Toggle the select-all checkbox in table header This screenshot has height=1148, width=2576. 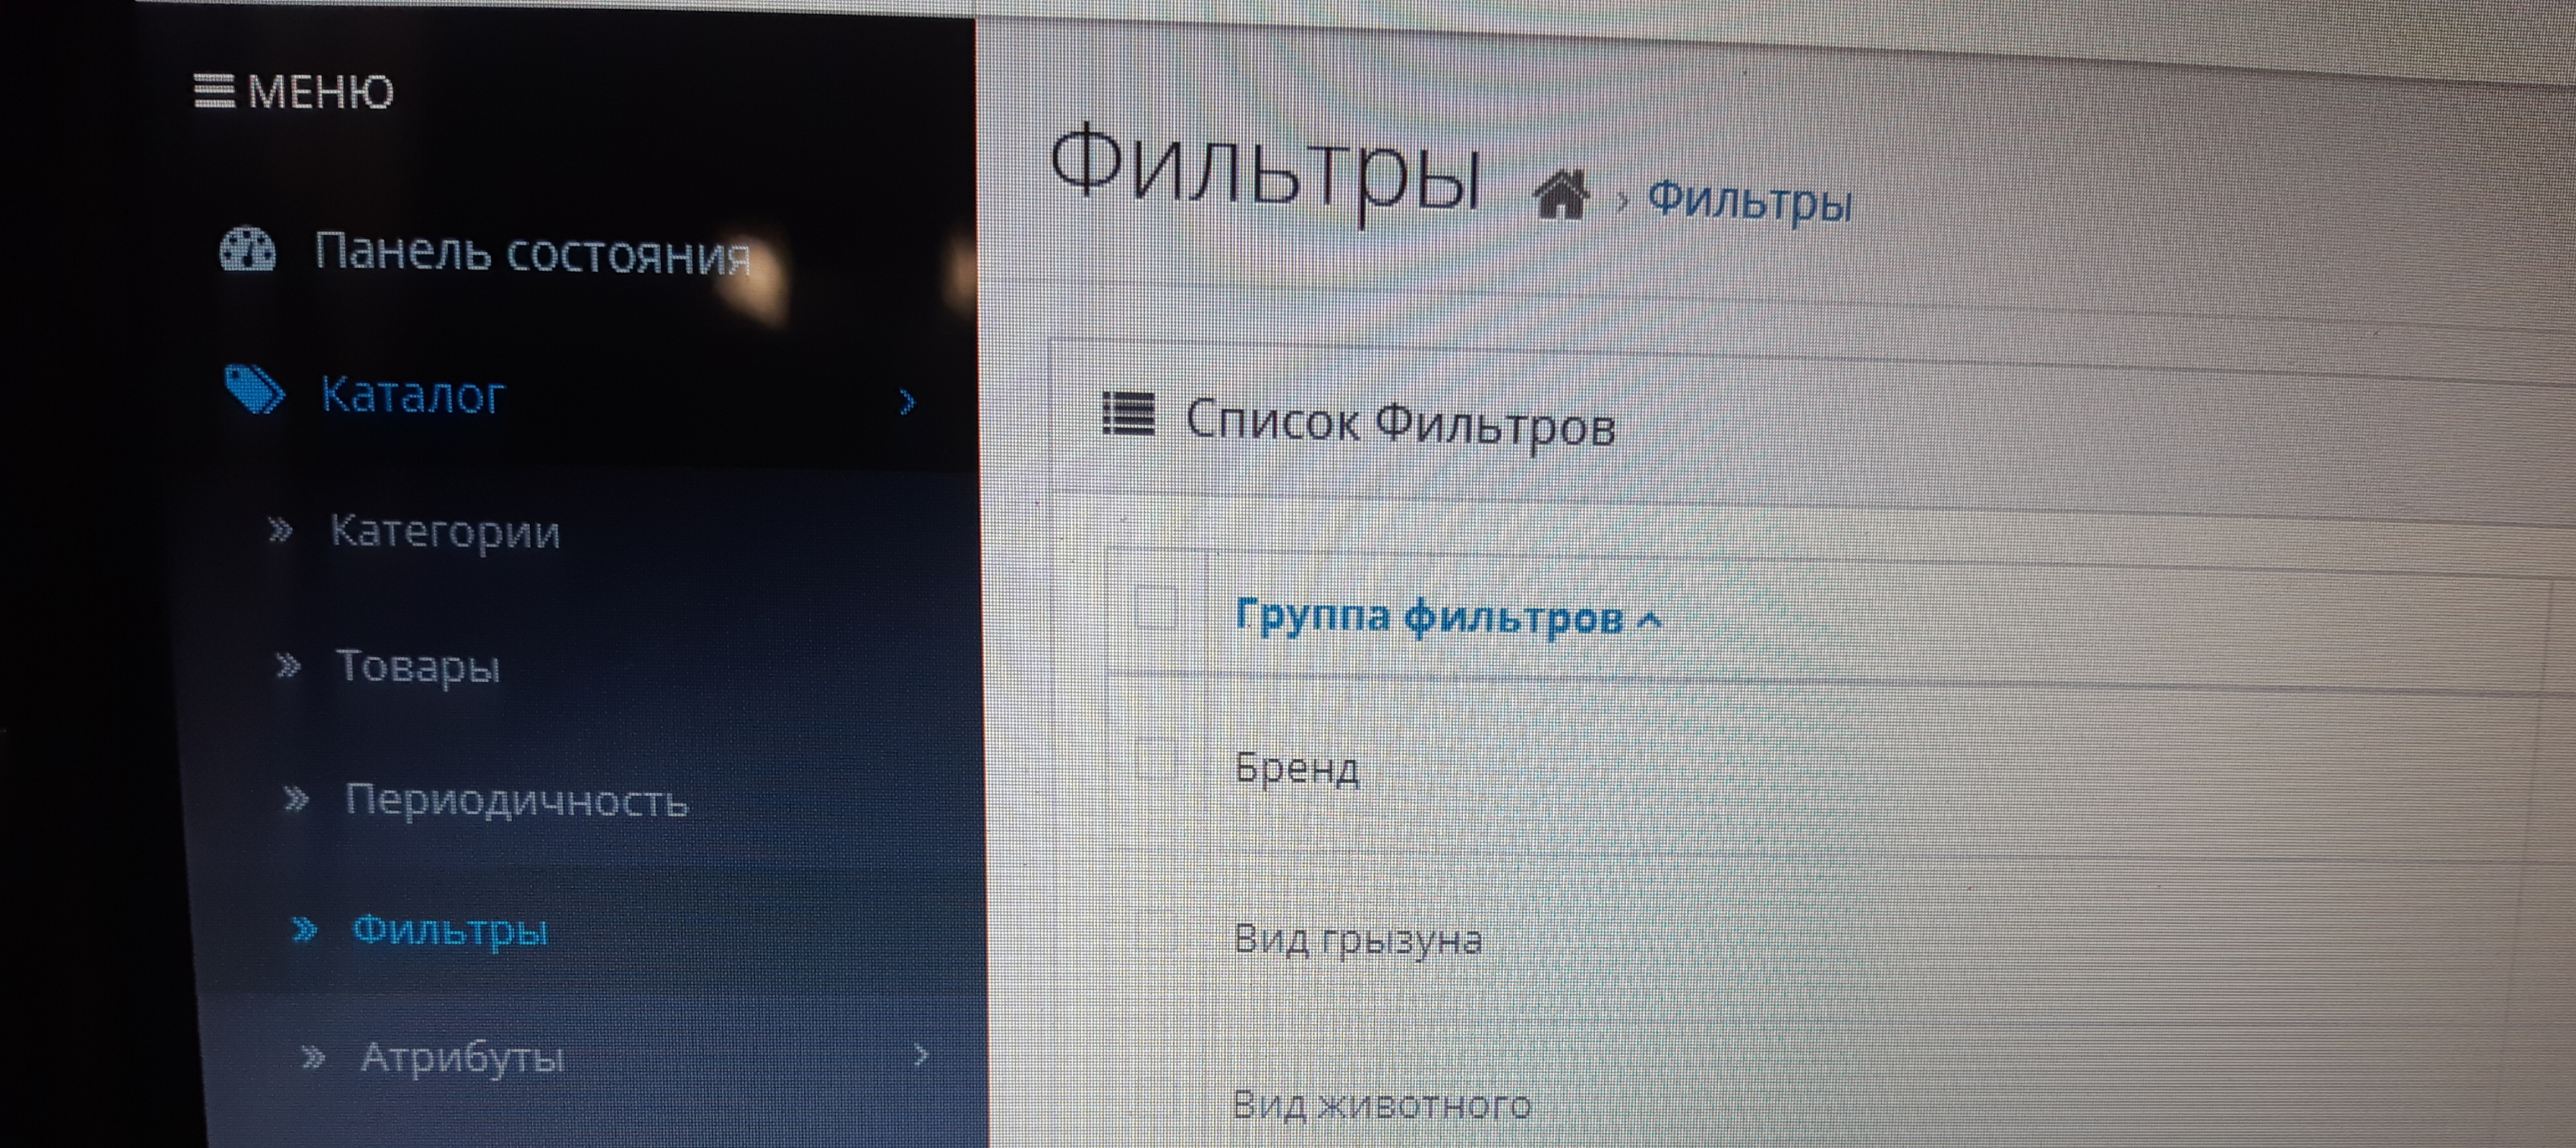(x=1157, y=607)
